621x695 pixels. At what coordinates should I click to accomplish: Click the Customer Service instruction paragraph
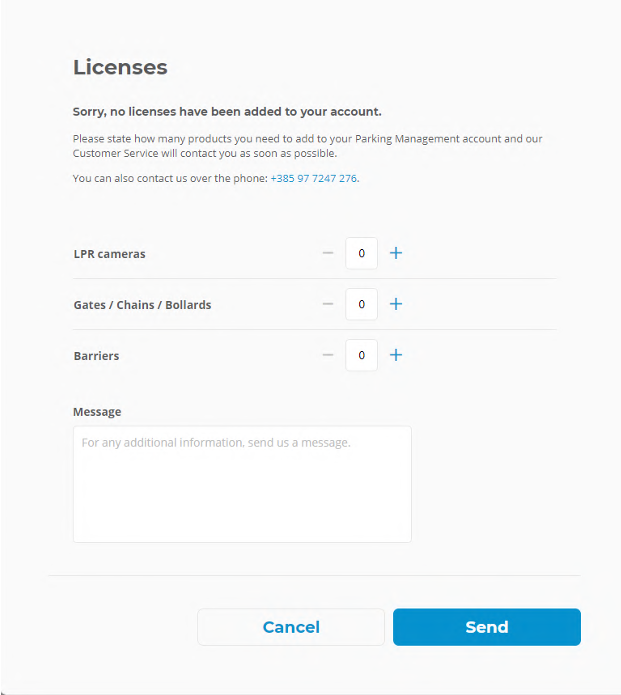tap(307, 146)
